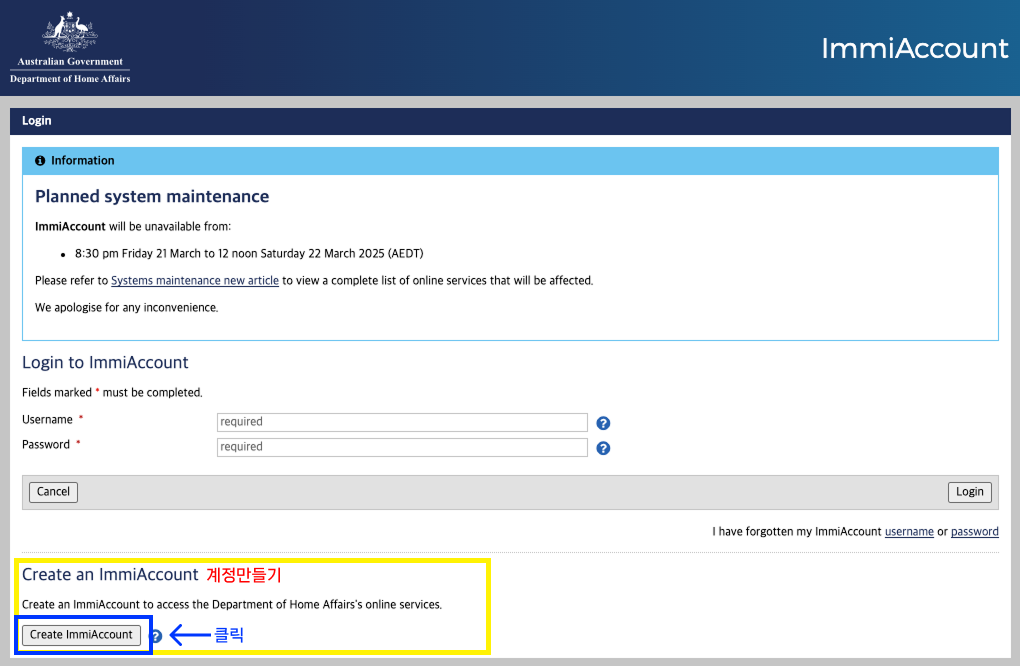Click the Information circle icon
Viewport: 1020px width, 666px height.
pos(40,161)
